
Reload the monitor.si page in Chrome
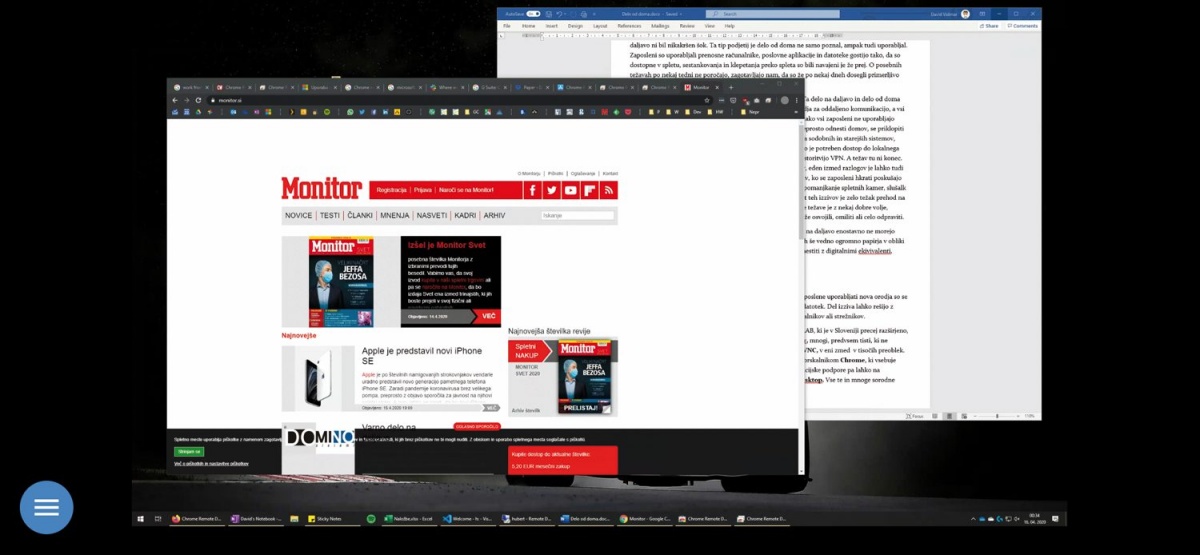point(198,100)
